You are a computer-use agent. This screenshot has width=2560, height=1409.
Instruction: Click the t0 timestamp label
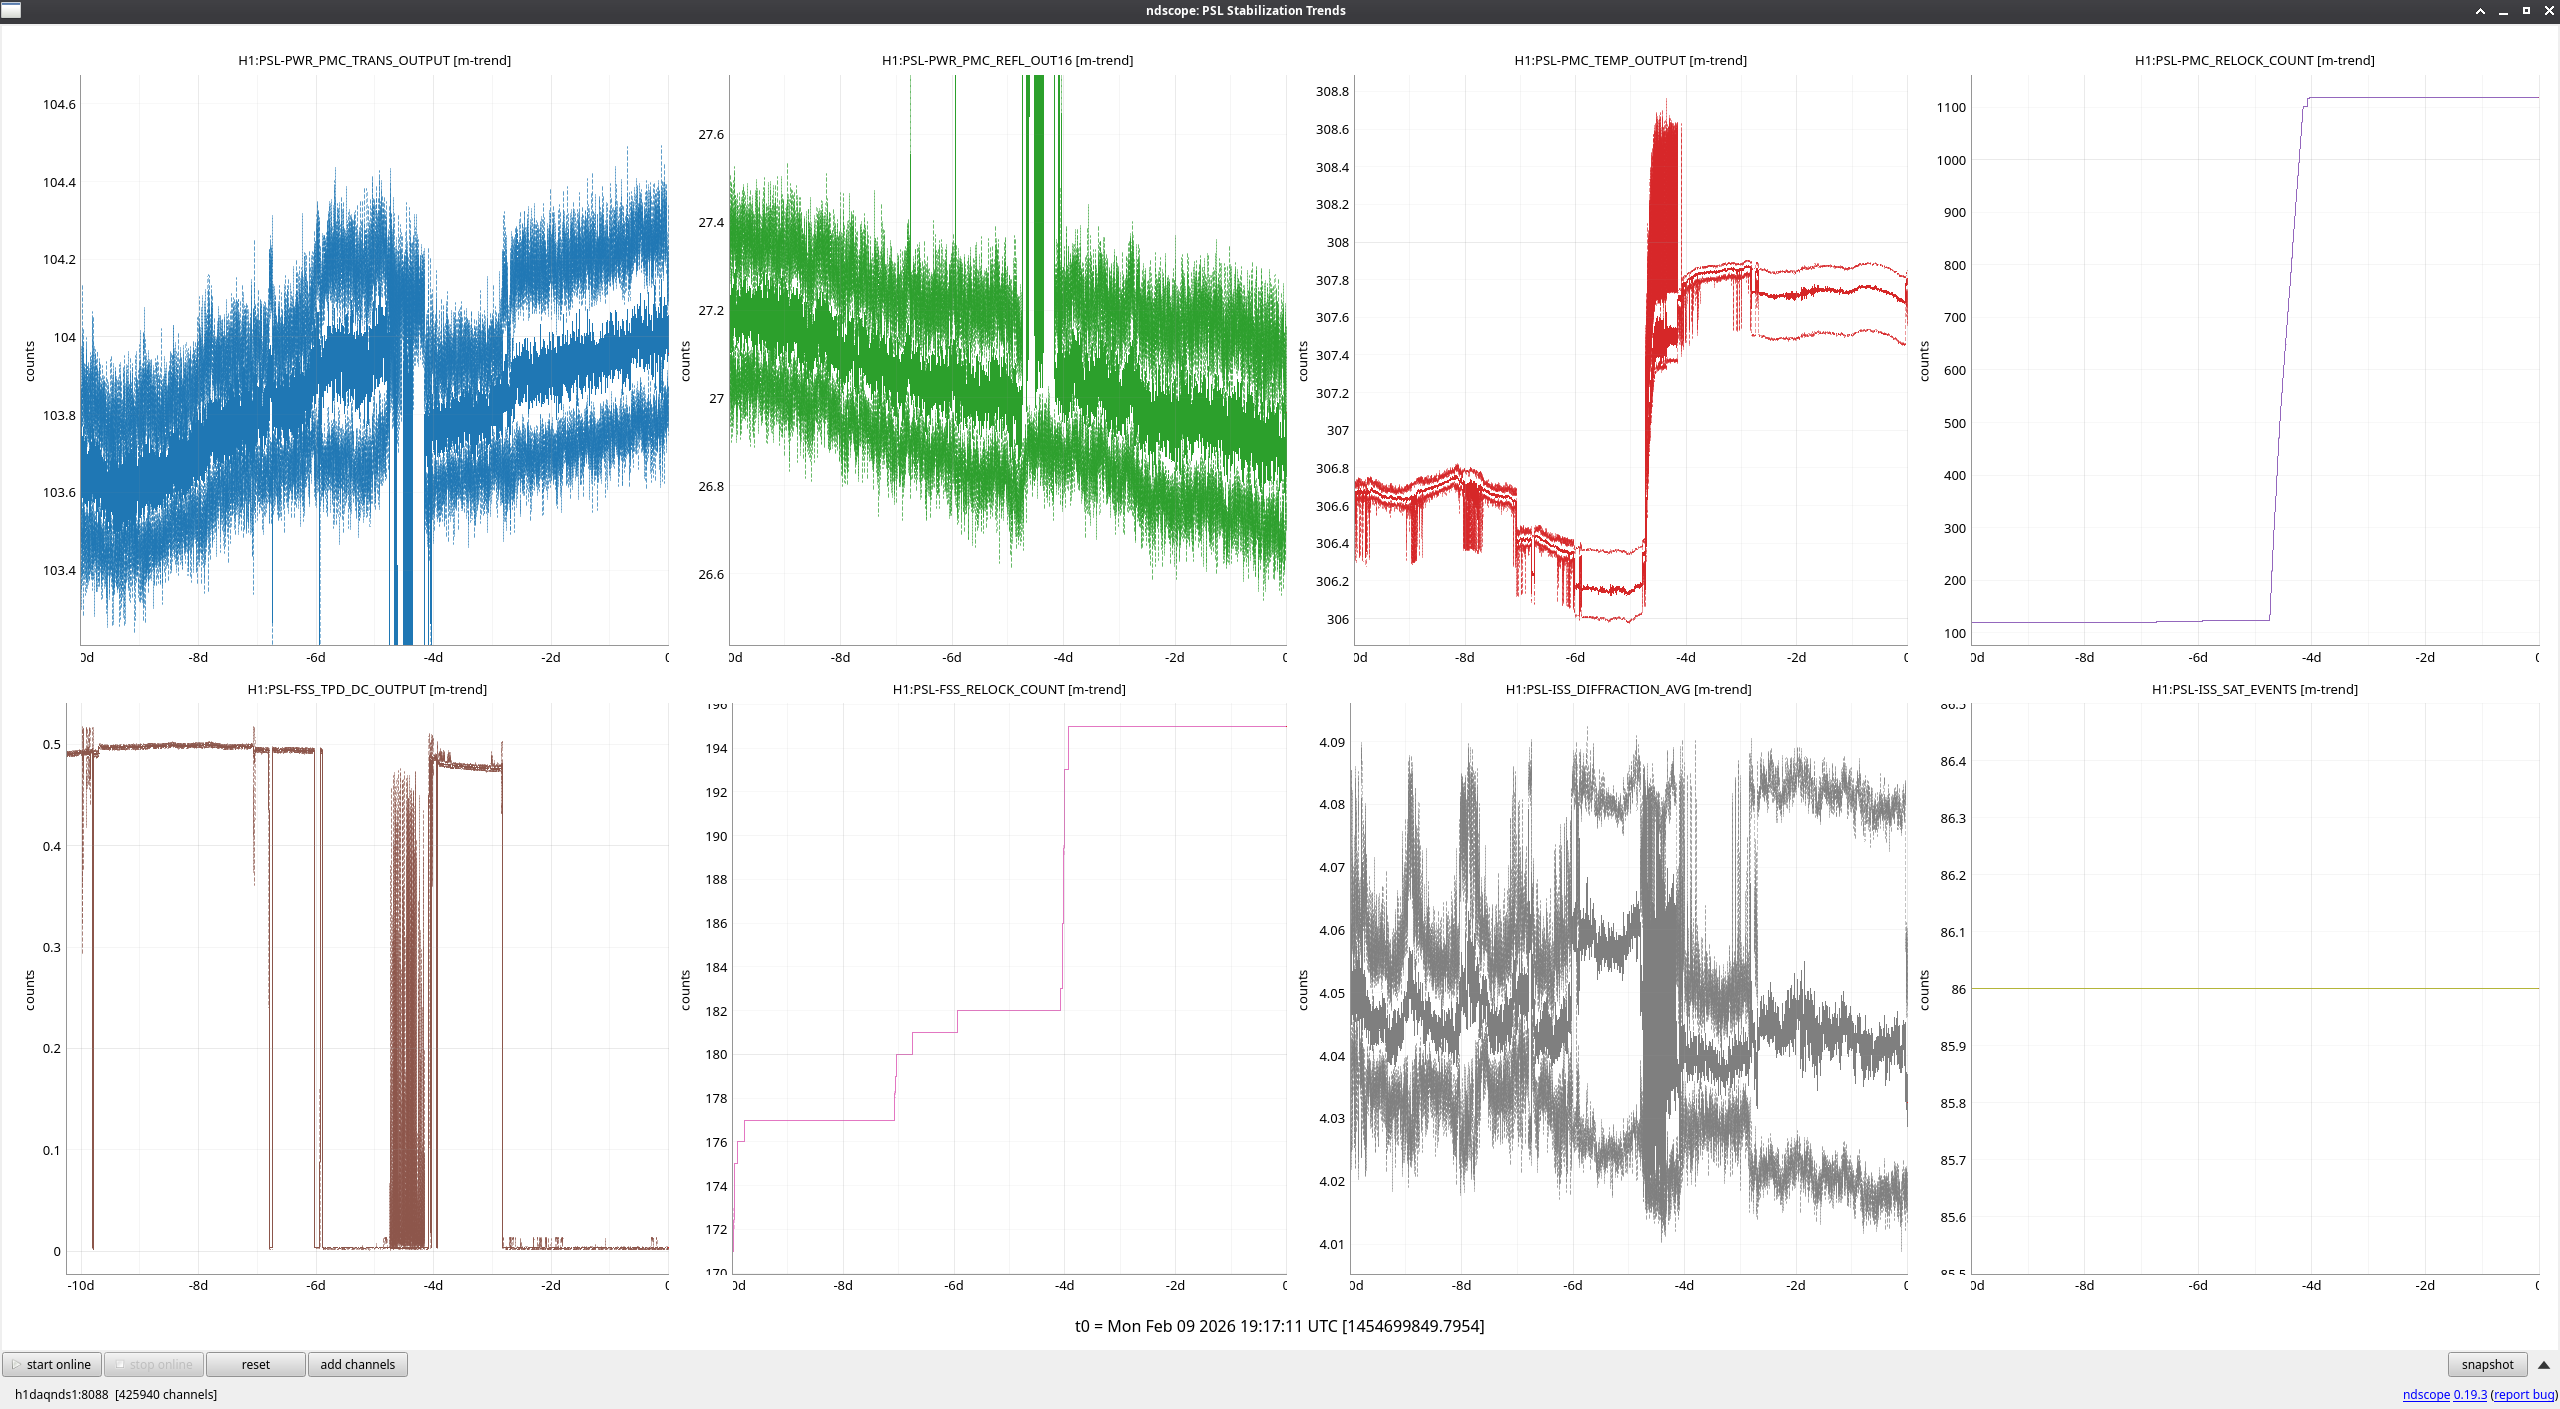[1279, 1326]
